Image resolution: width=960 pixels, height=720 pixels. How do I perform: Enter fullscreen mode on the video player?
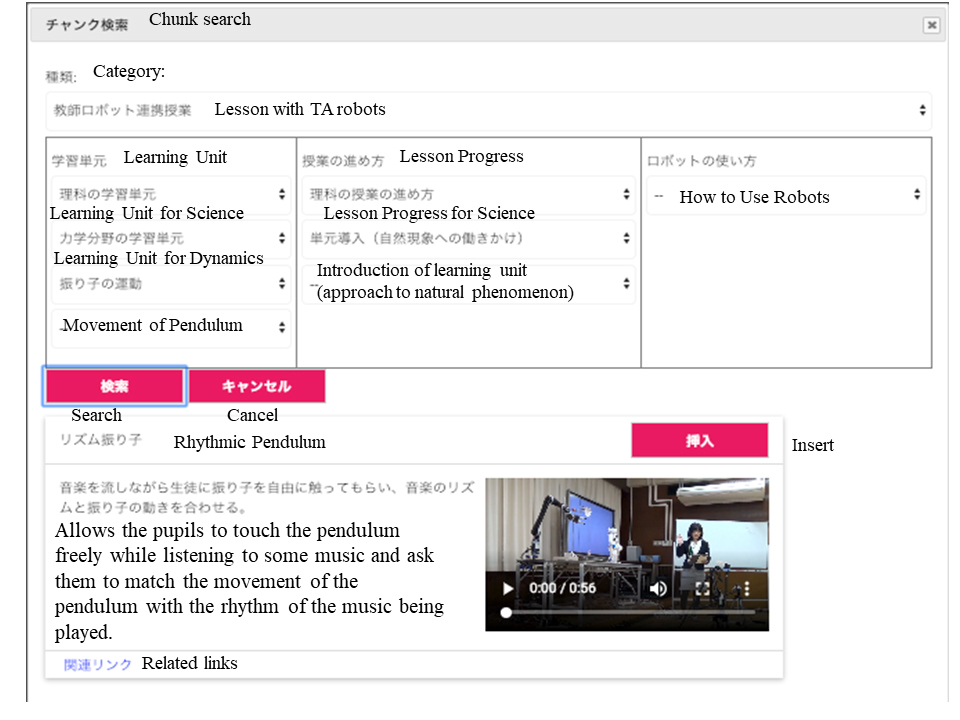click(702, 589)
